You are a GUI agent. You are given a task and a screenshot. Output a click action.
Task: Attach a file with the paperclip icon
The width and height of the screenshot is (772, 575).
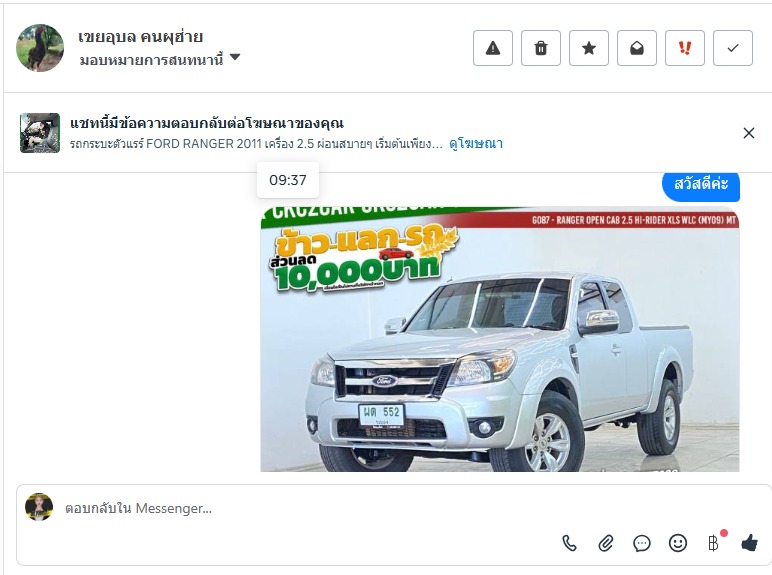pyautogui.click(x=606, y=543)
